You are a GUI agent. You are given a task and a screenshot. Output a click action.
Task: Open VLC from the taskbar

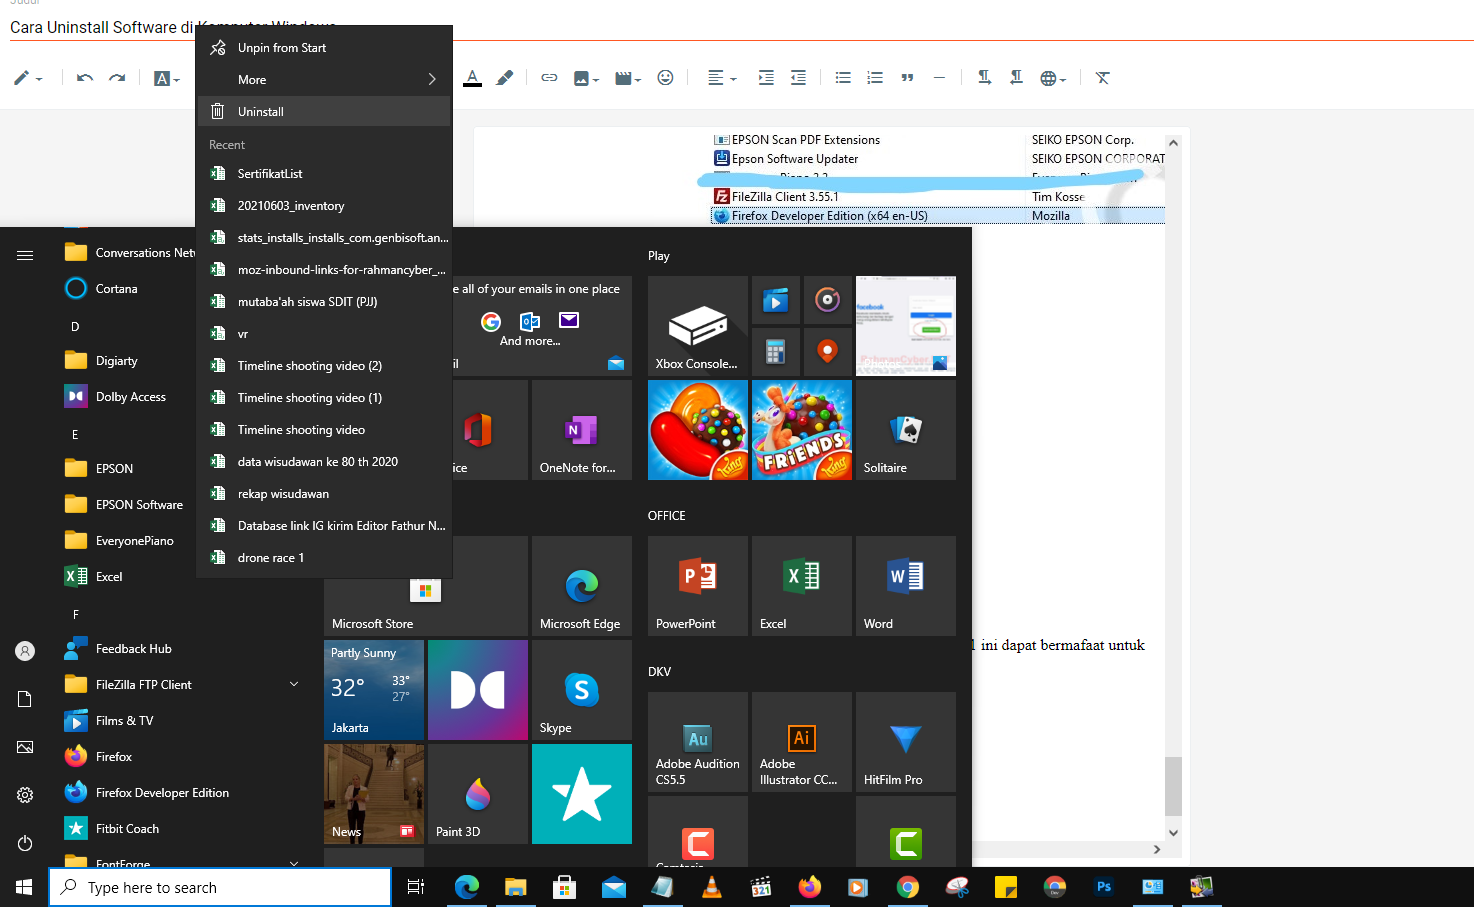coord(712,887)
